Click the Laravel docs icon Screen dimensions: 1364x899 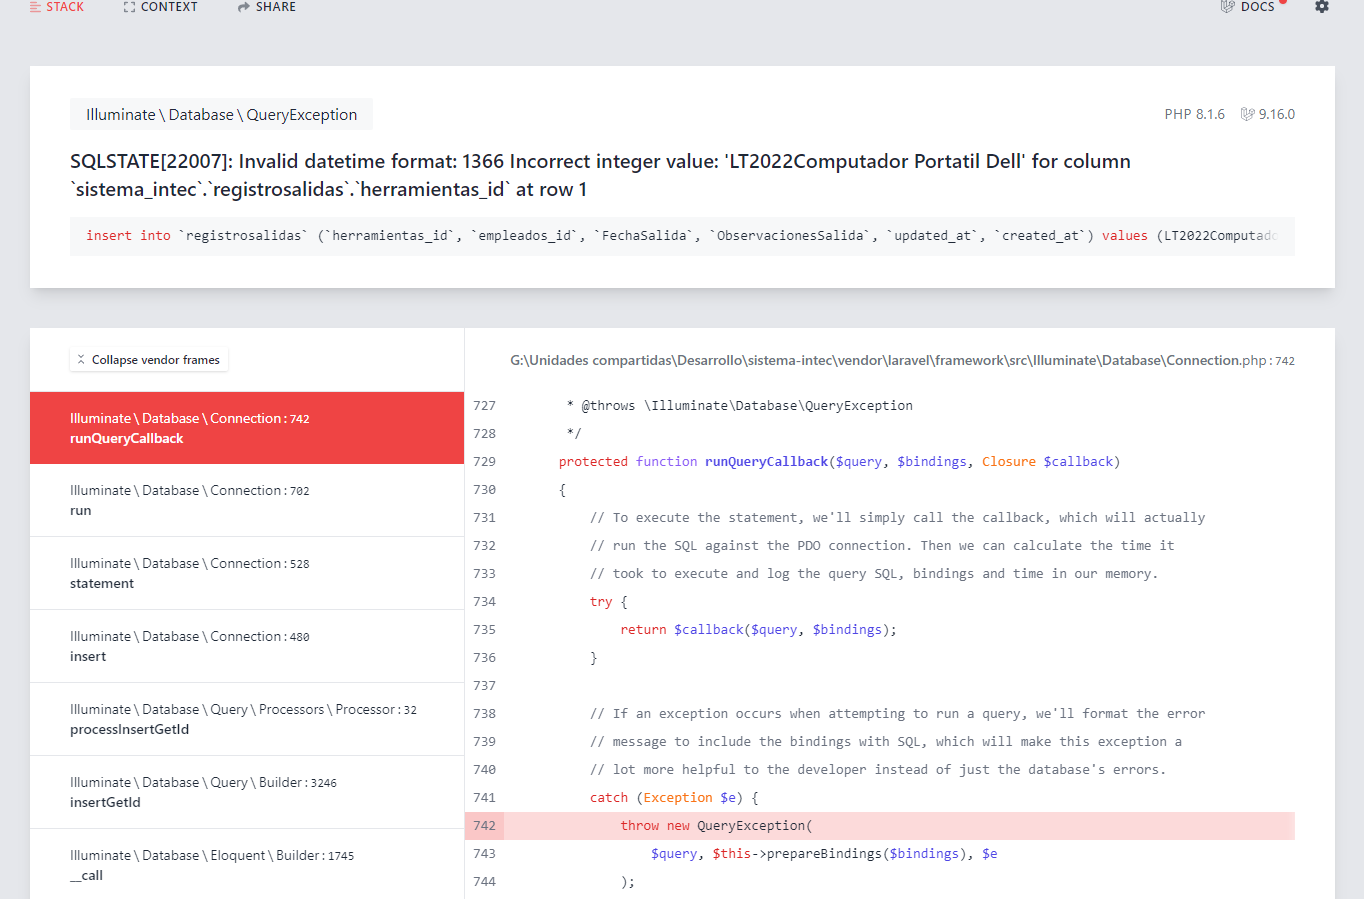tap(1227, 7)
